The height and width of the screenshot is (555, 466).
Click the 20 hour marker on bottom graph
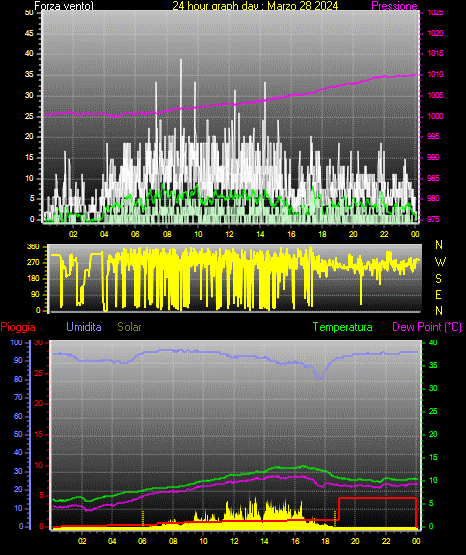pos(355,541)
